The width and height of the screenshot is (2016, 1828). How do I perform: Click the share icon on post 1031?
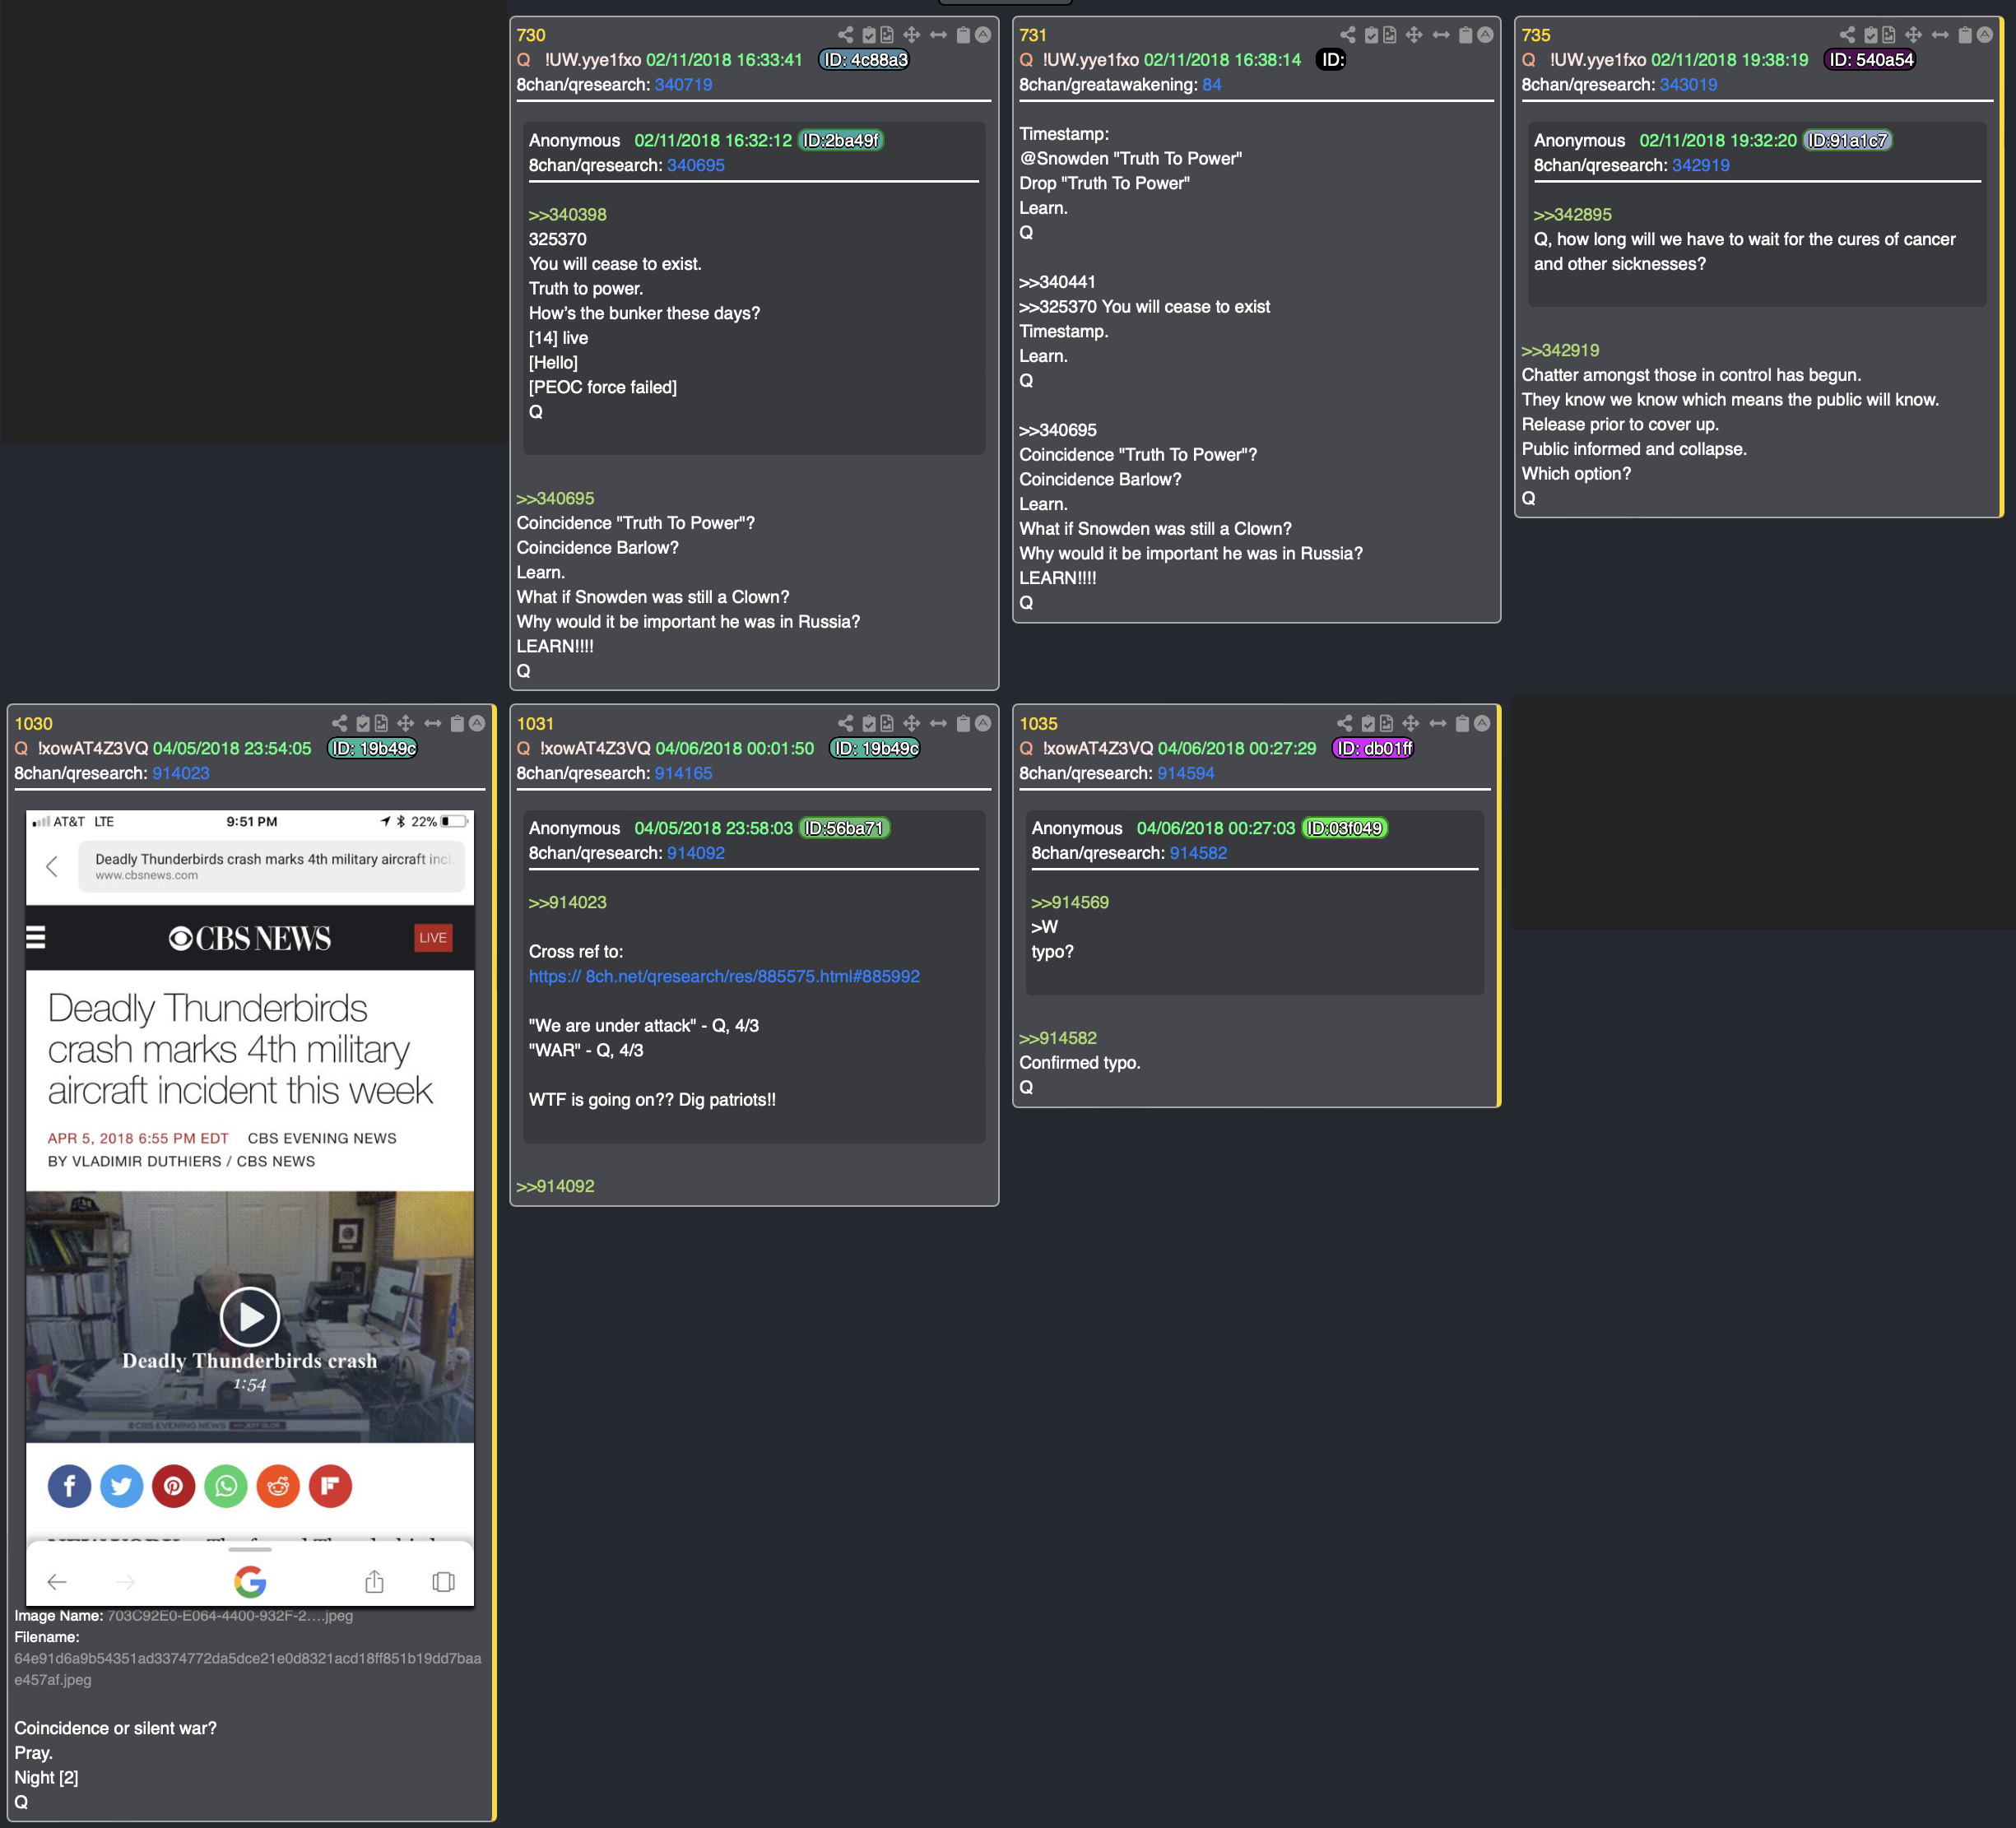click(x=845, y=723)
